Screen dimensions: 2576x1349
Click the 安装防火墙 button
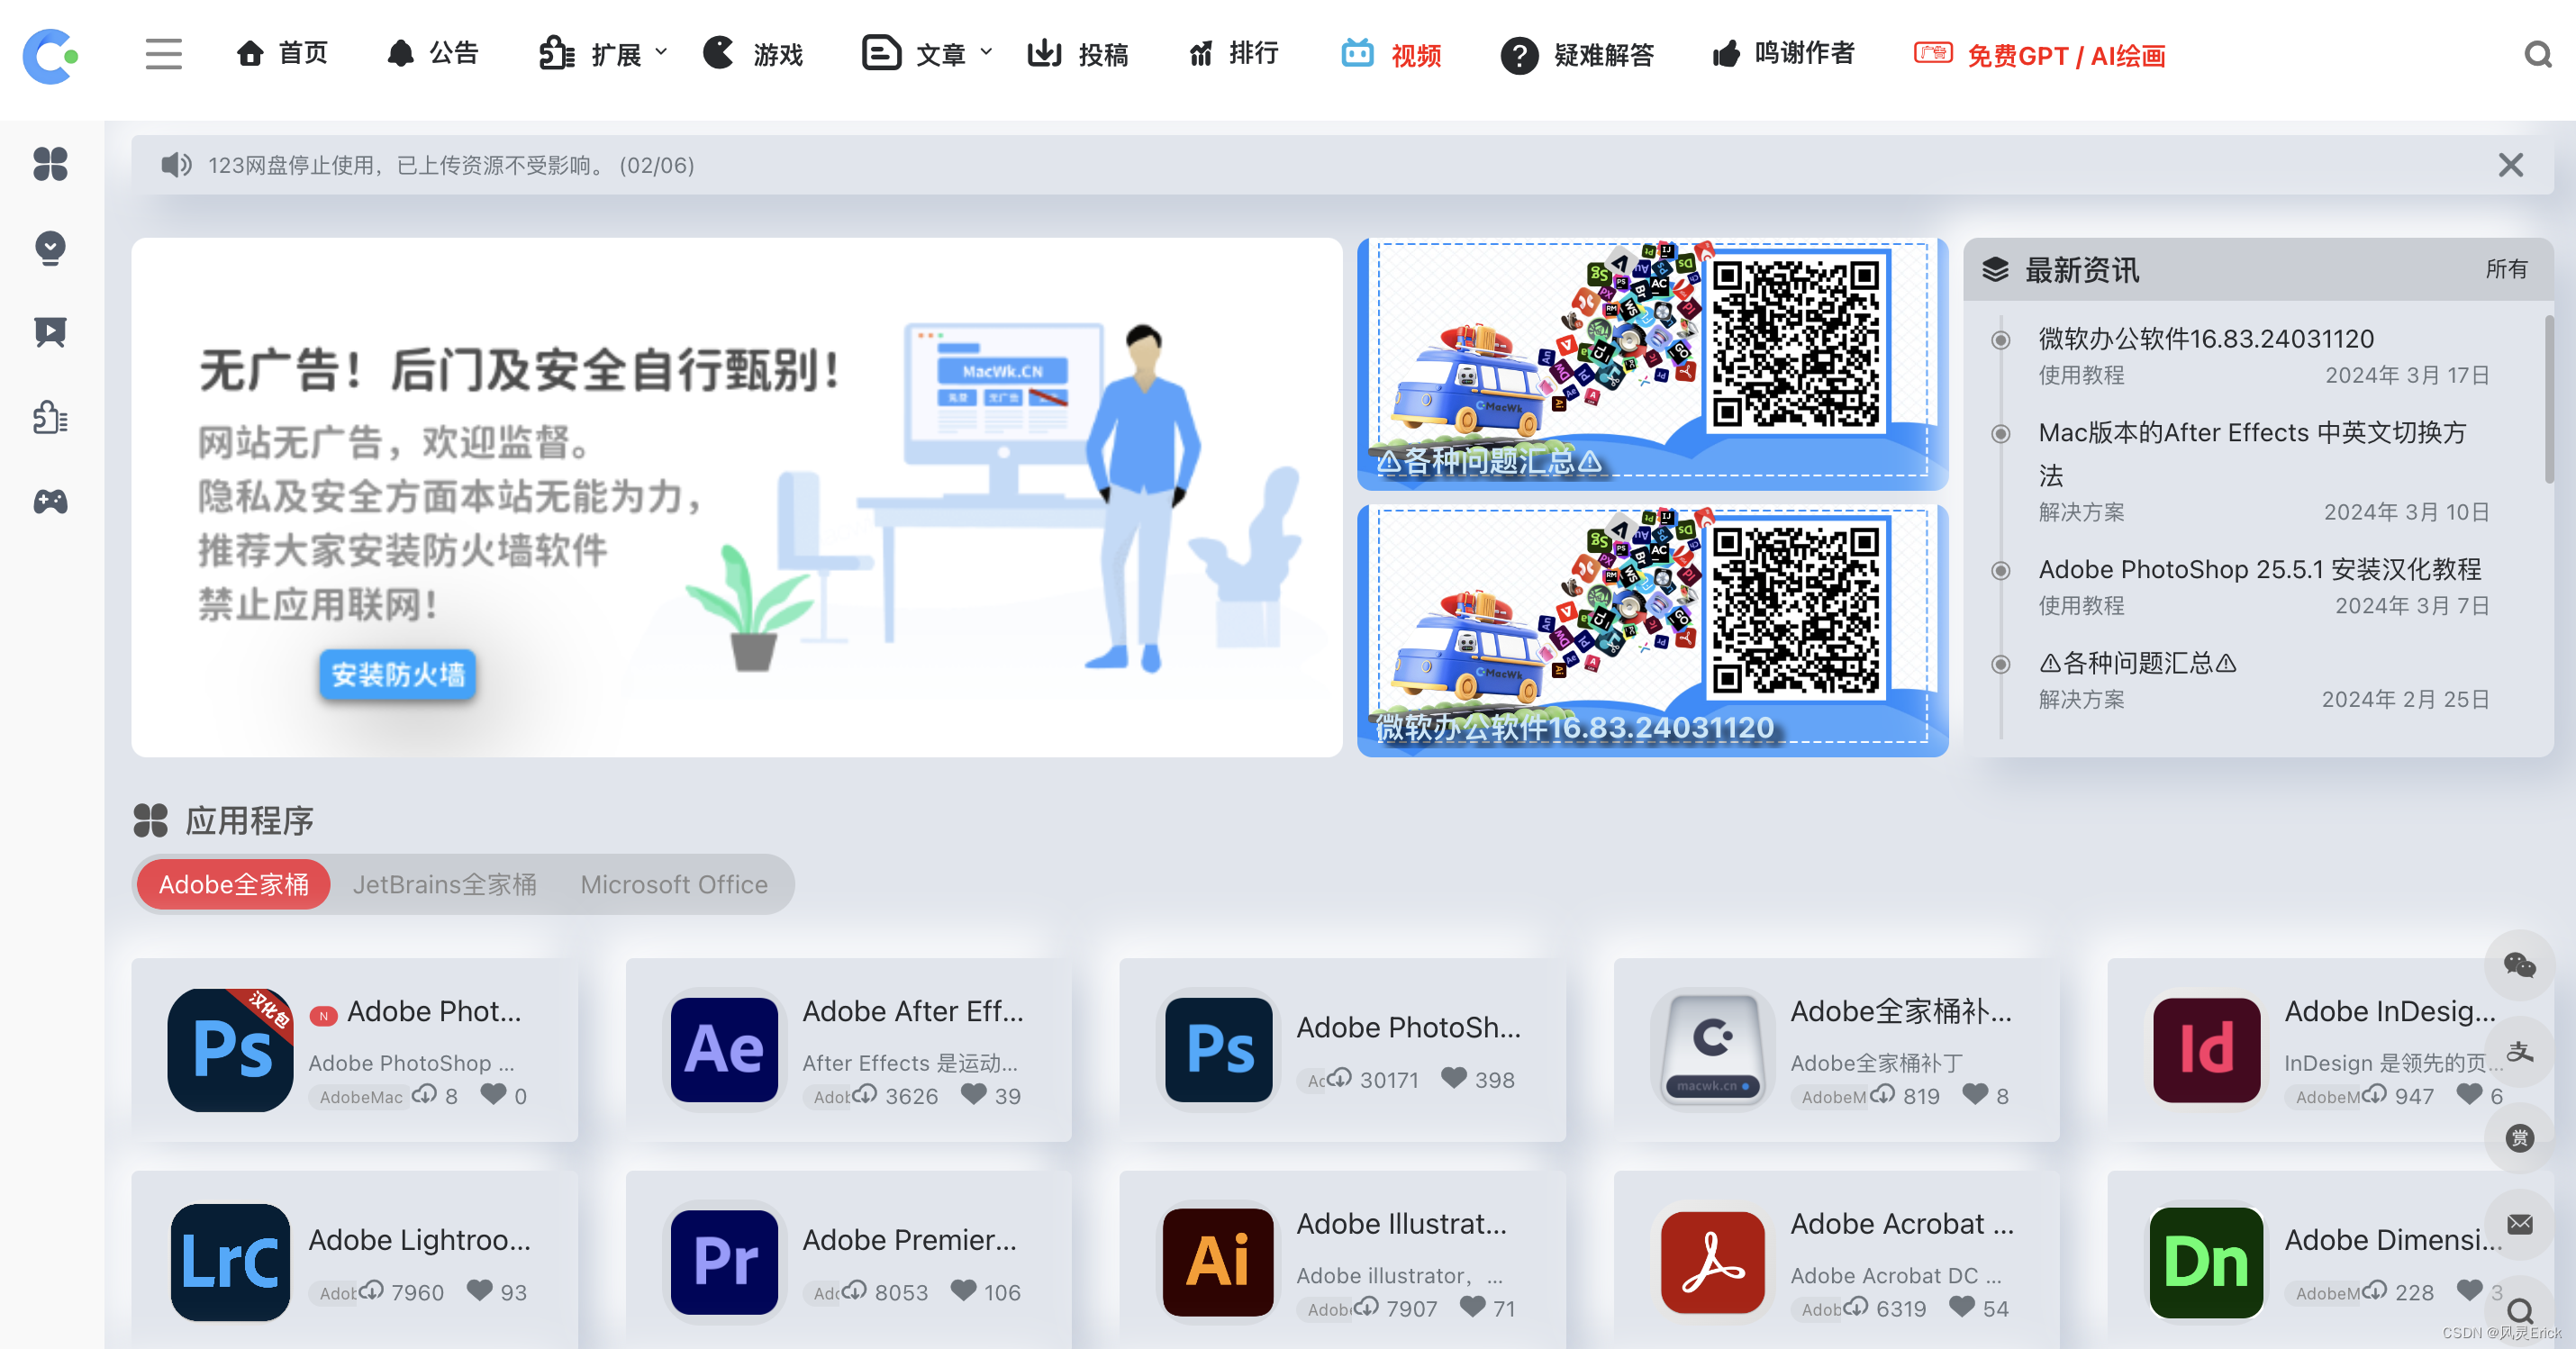[x=397, y=675]
